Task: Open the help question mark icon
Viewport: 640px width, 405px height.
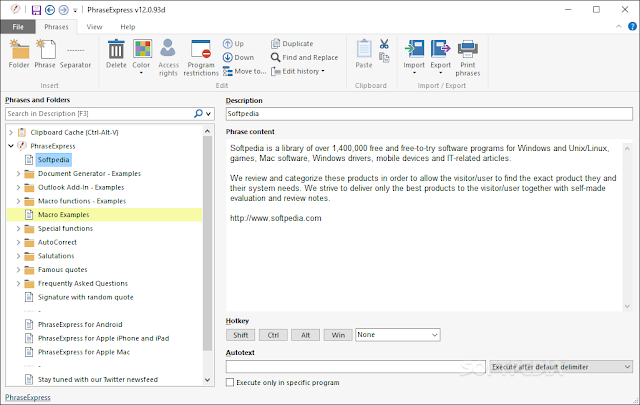Action: point(632,27)
